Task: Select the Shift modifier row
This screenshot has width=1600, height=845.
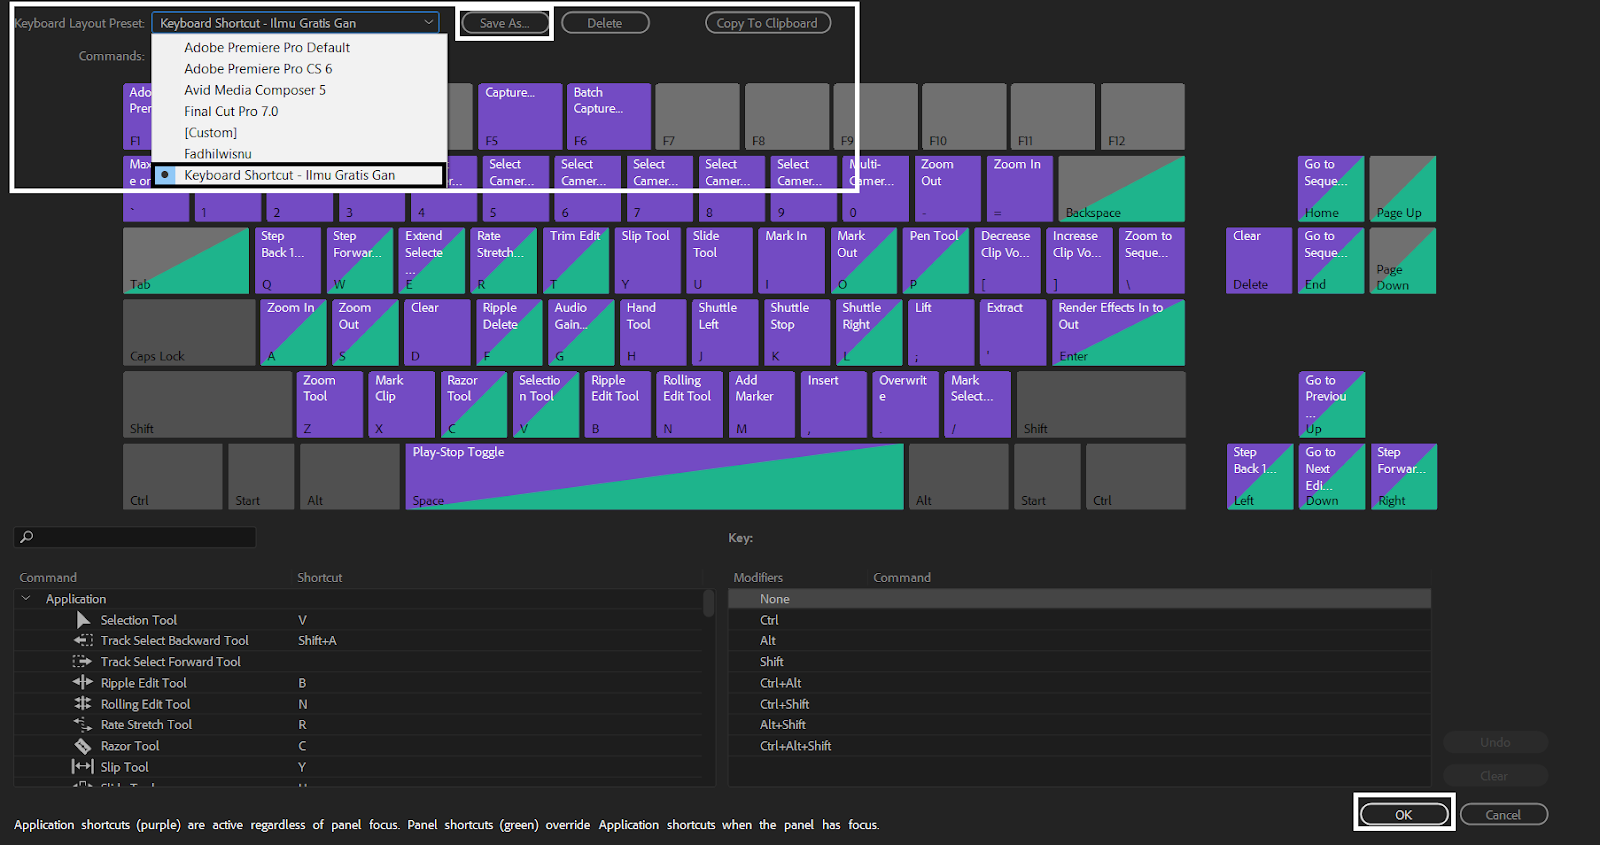Action: tap(1080, 662)
